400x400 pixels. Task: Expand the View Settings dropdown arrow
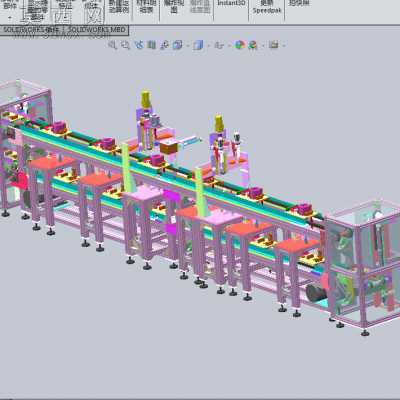pos(284,45)
